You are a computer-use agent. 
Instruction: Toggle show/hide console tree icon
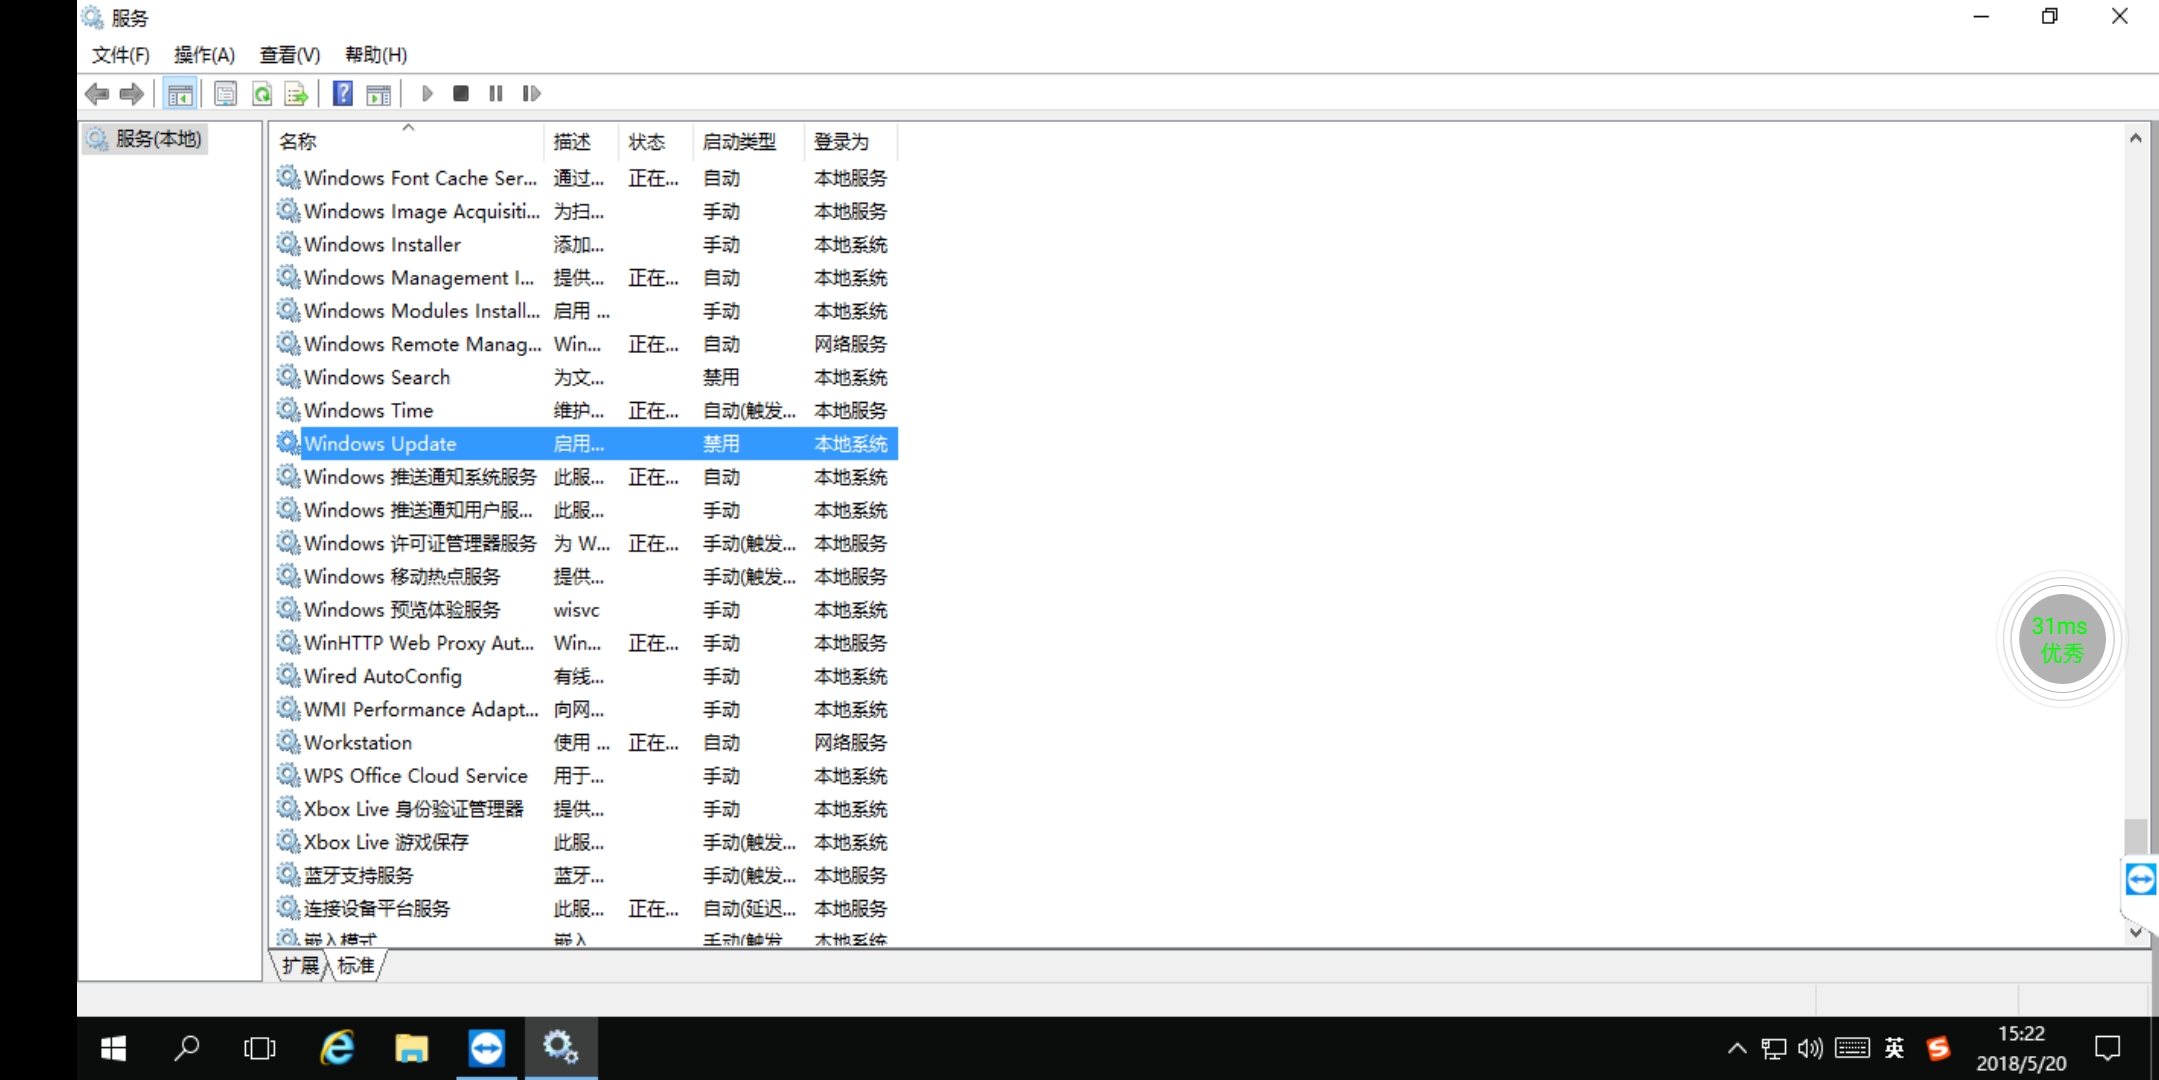pos(180,94)
